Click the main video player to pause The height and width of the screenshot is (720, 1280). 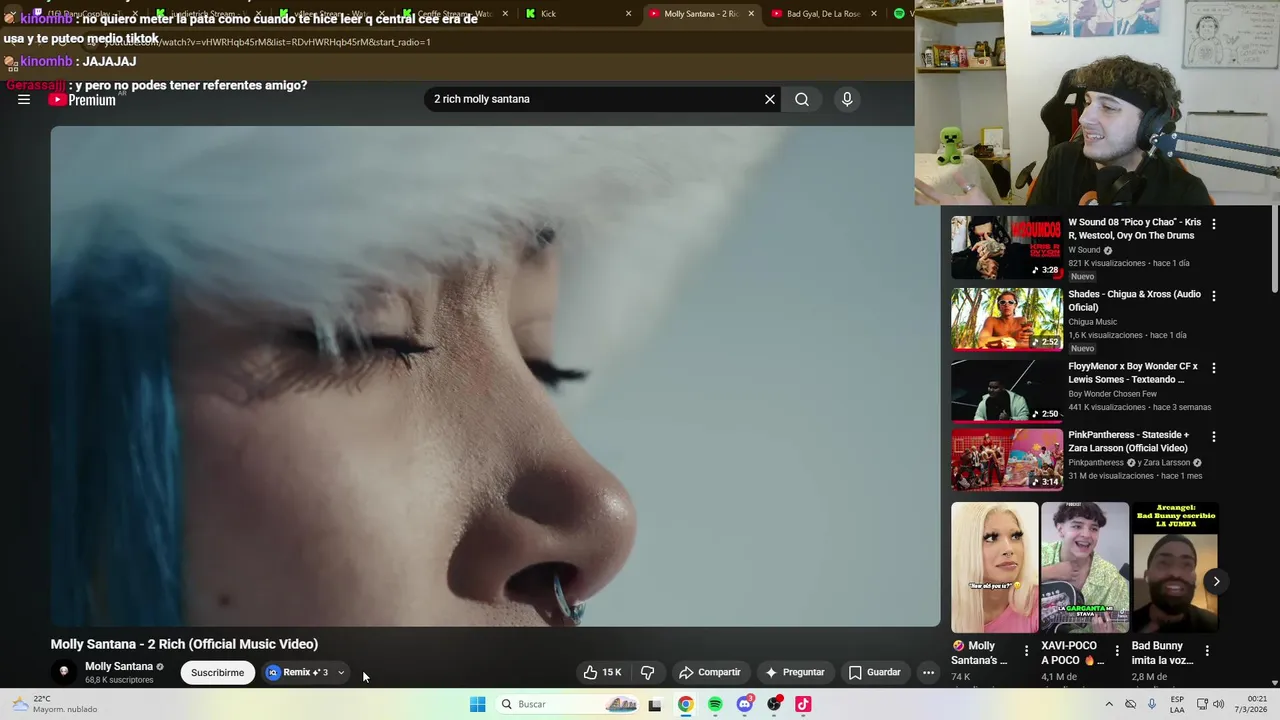click(495, 376)
